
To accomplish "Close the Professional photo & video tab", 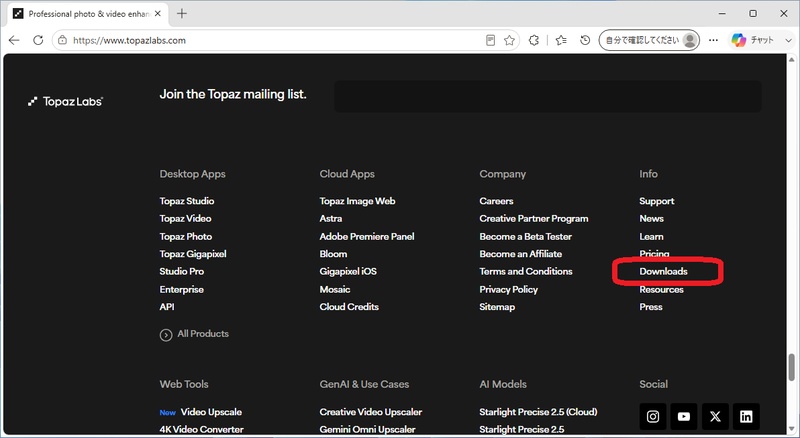I will pyautogui.click(x=158, y=14).
